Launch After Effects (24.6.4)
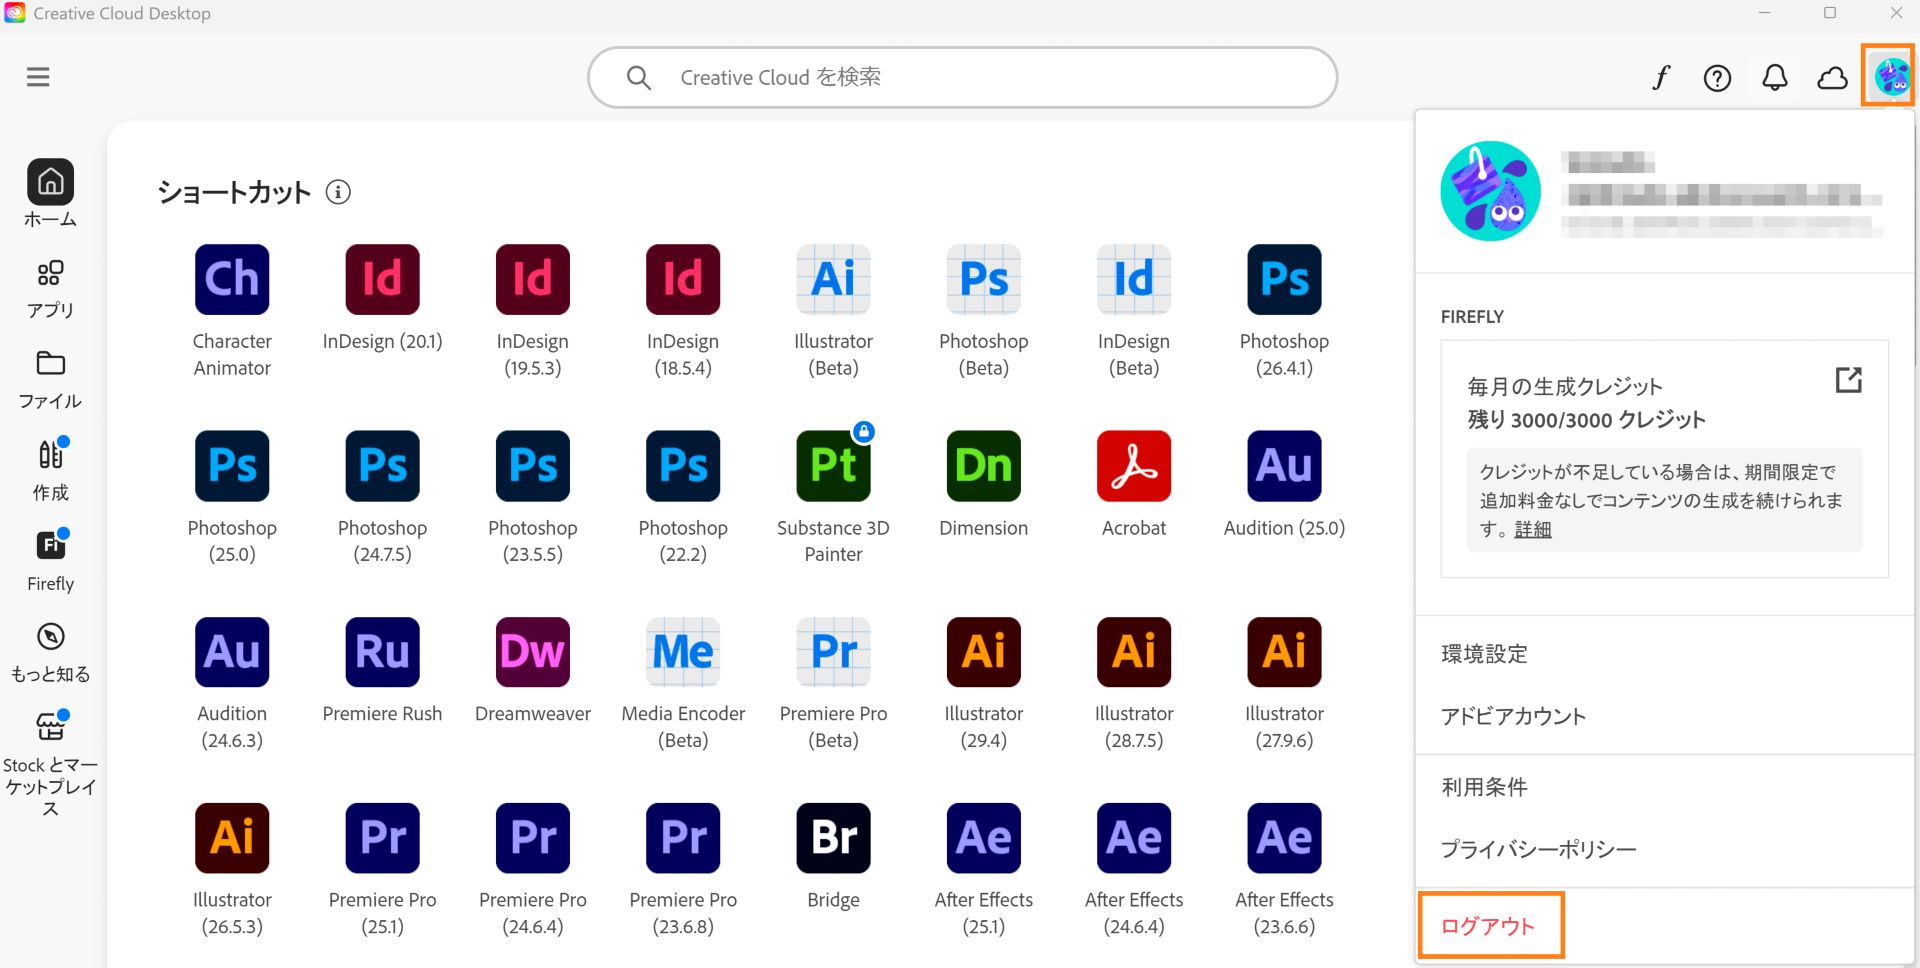The image size is (1920, 968). [x=1134, y=838]
